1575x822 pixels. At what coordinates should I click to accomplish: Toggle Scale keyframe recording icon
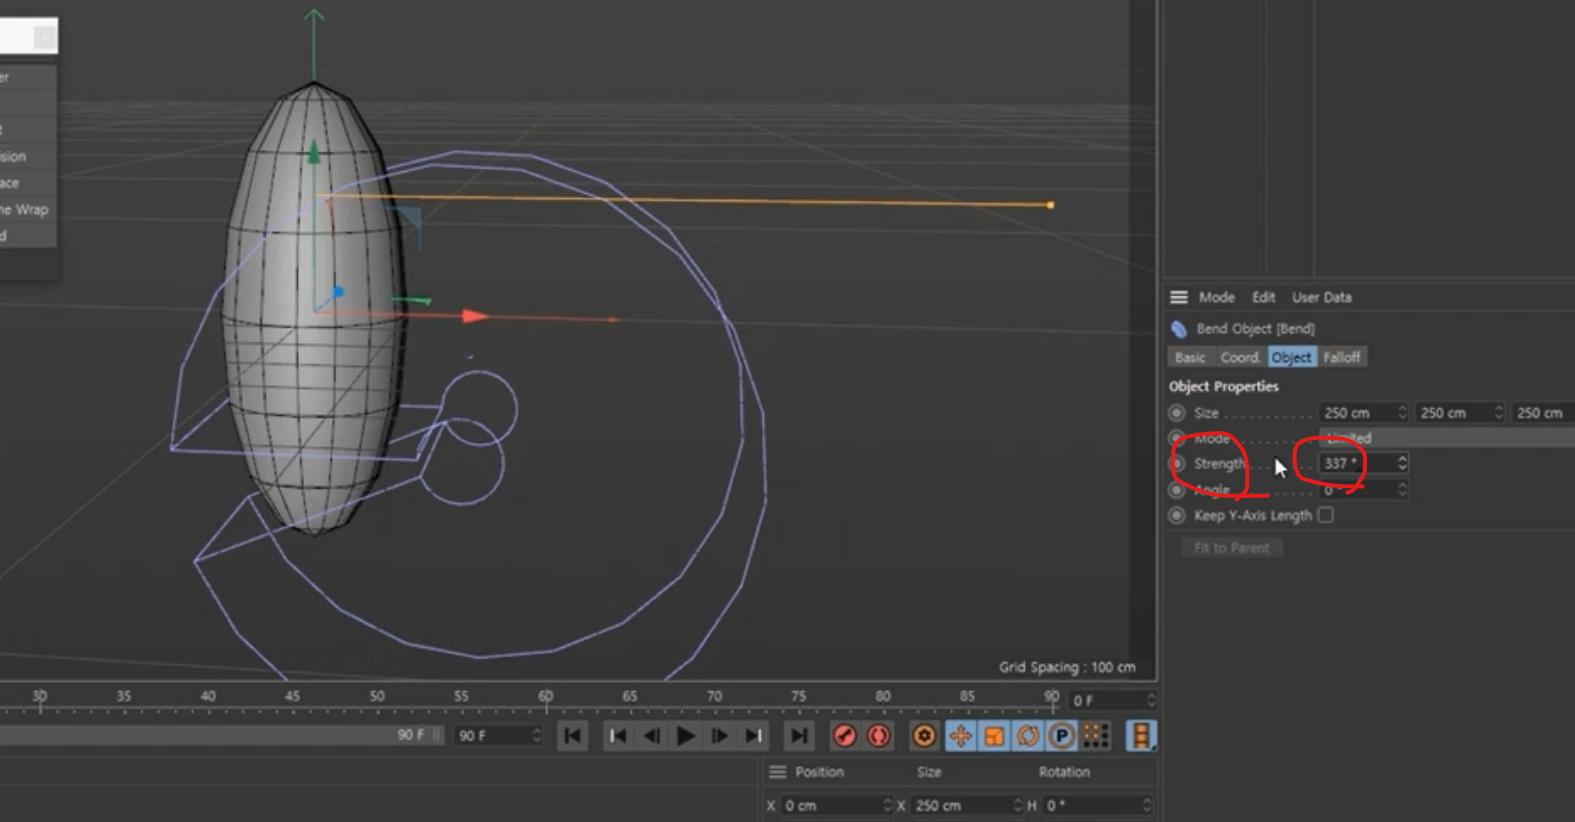pyautogui.click(x=994, y=736)
